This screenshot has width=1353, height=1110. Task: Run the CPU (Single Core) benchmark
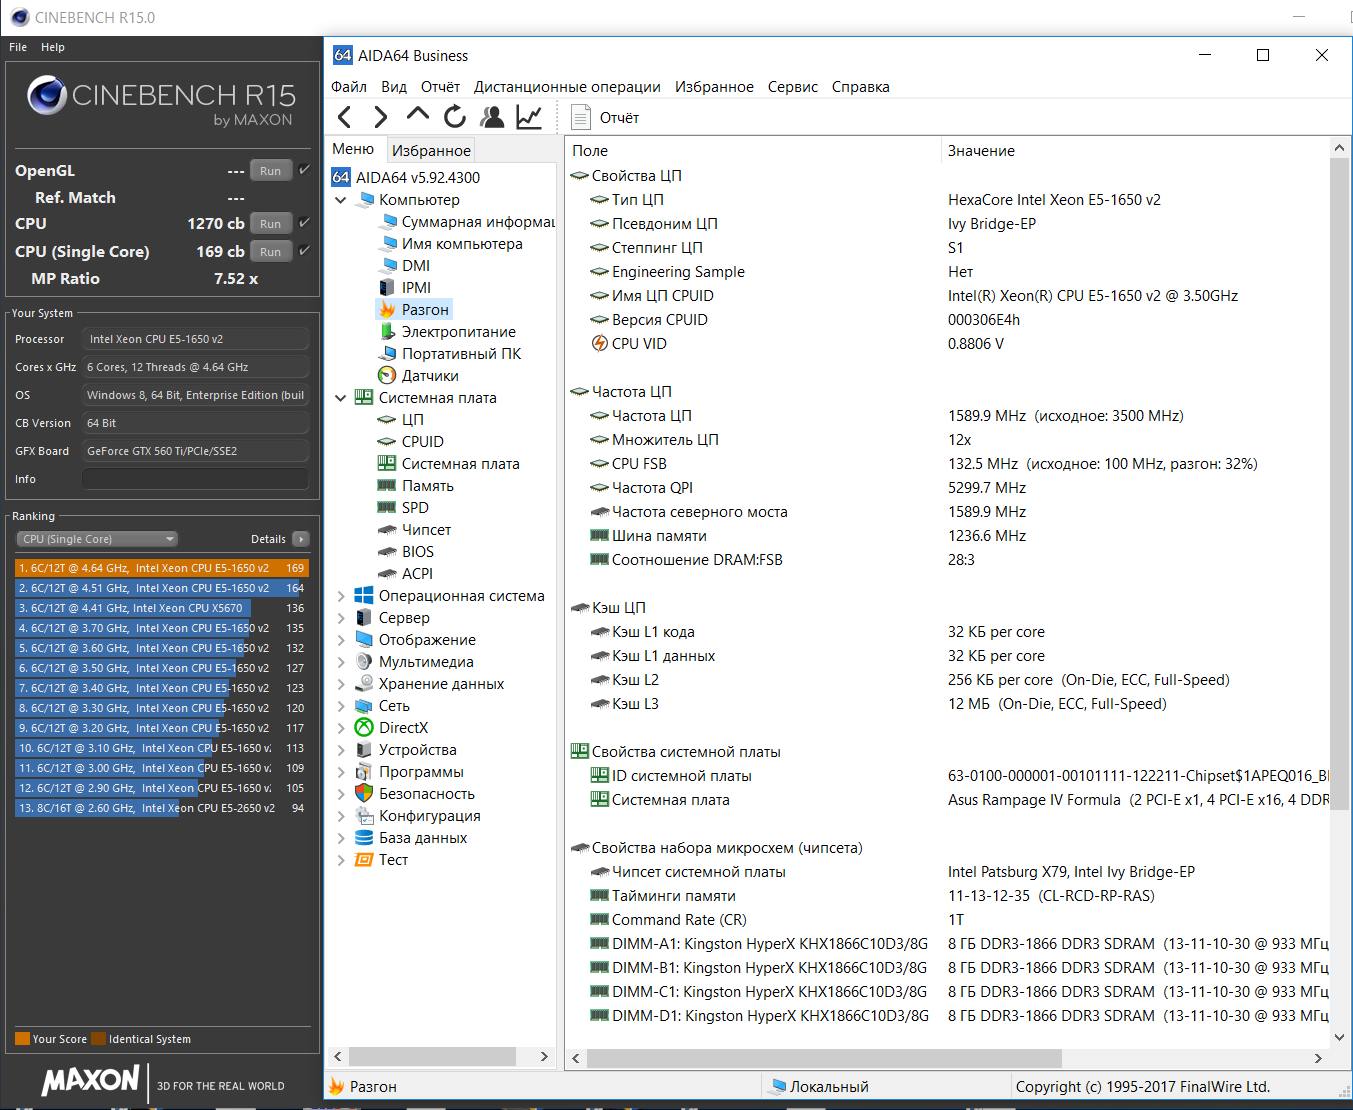pos(270,252)
